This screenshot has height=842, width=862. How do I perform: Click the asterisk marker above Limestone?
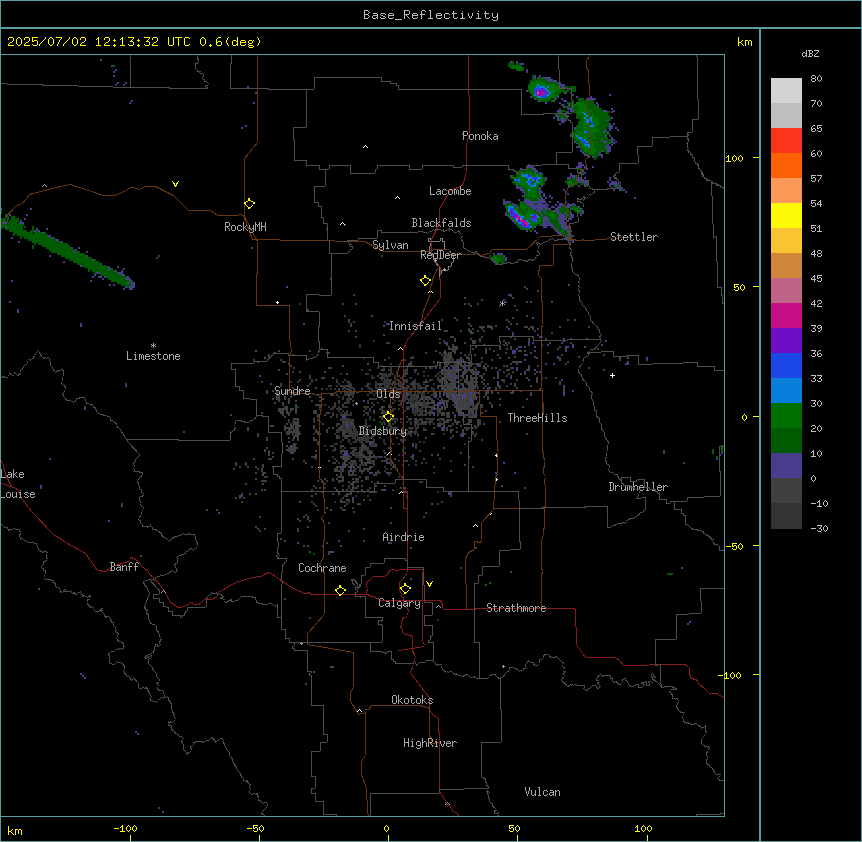pos(153,346)
